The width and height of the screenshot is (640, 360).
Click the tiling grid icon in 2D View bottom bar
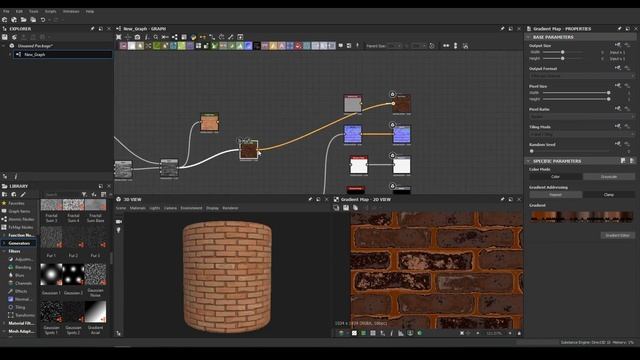tap(373, 333)
